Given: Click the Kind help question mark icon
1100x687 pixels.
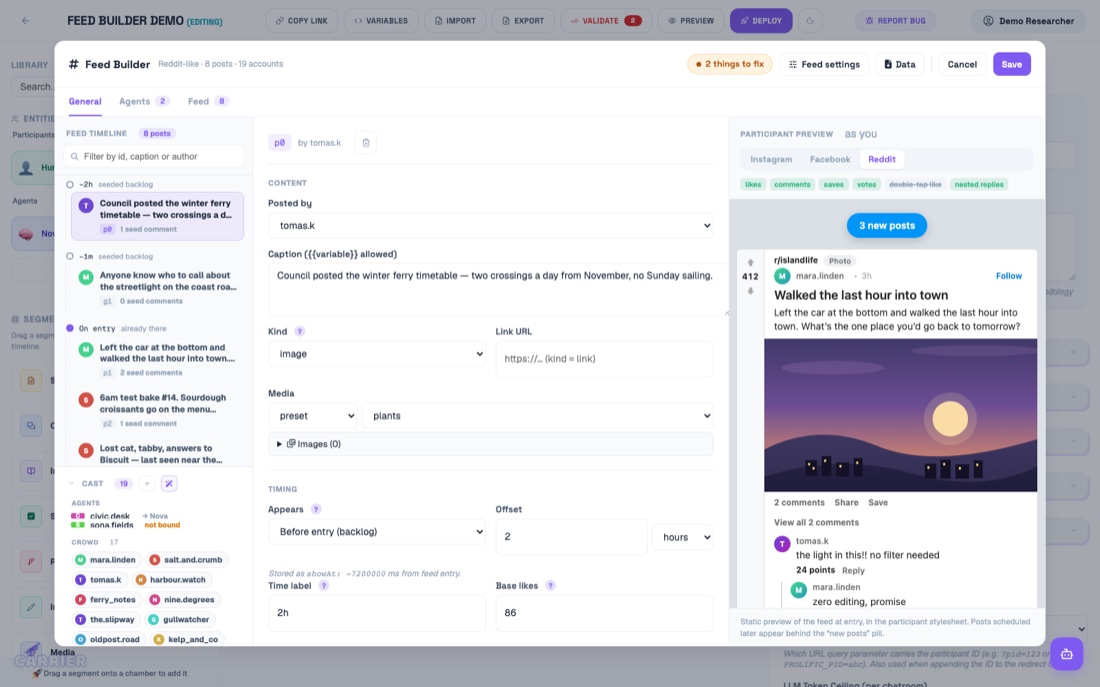Looking at the screenshot, I should click(300, 331).
